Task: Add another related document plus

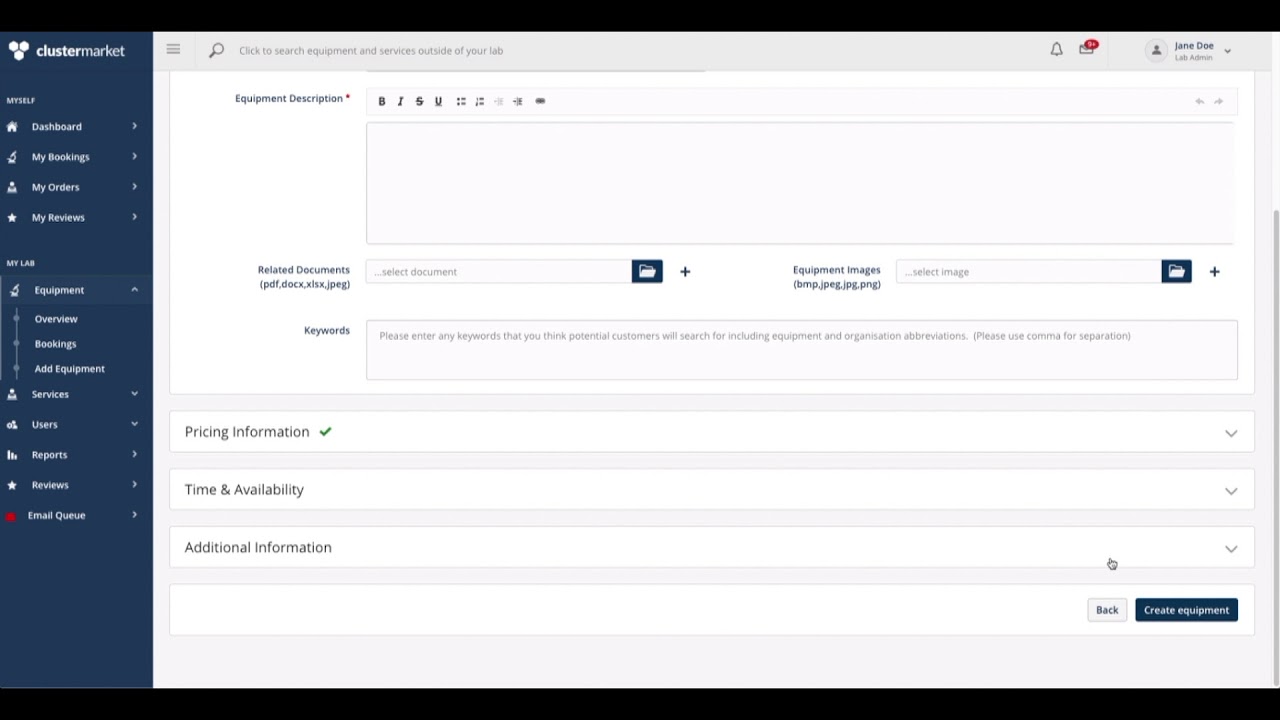Action: (x=685, y=271)
